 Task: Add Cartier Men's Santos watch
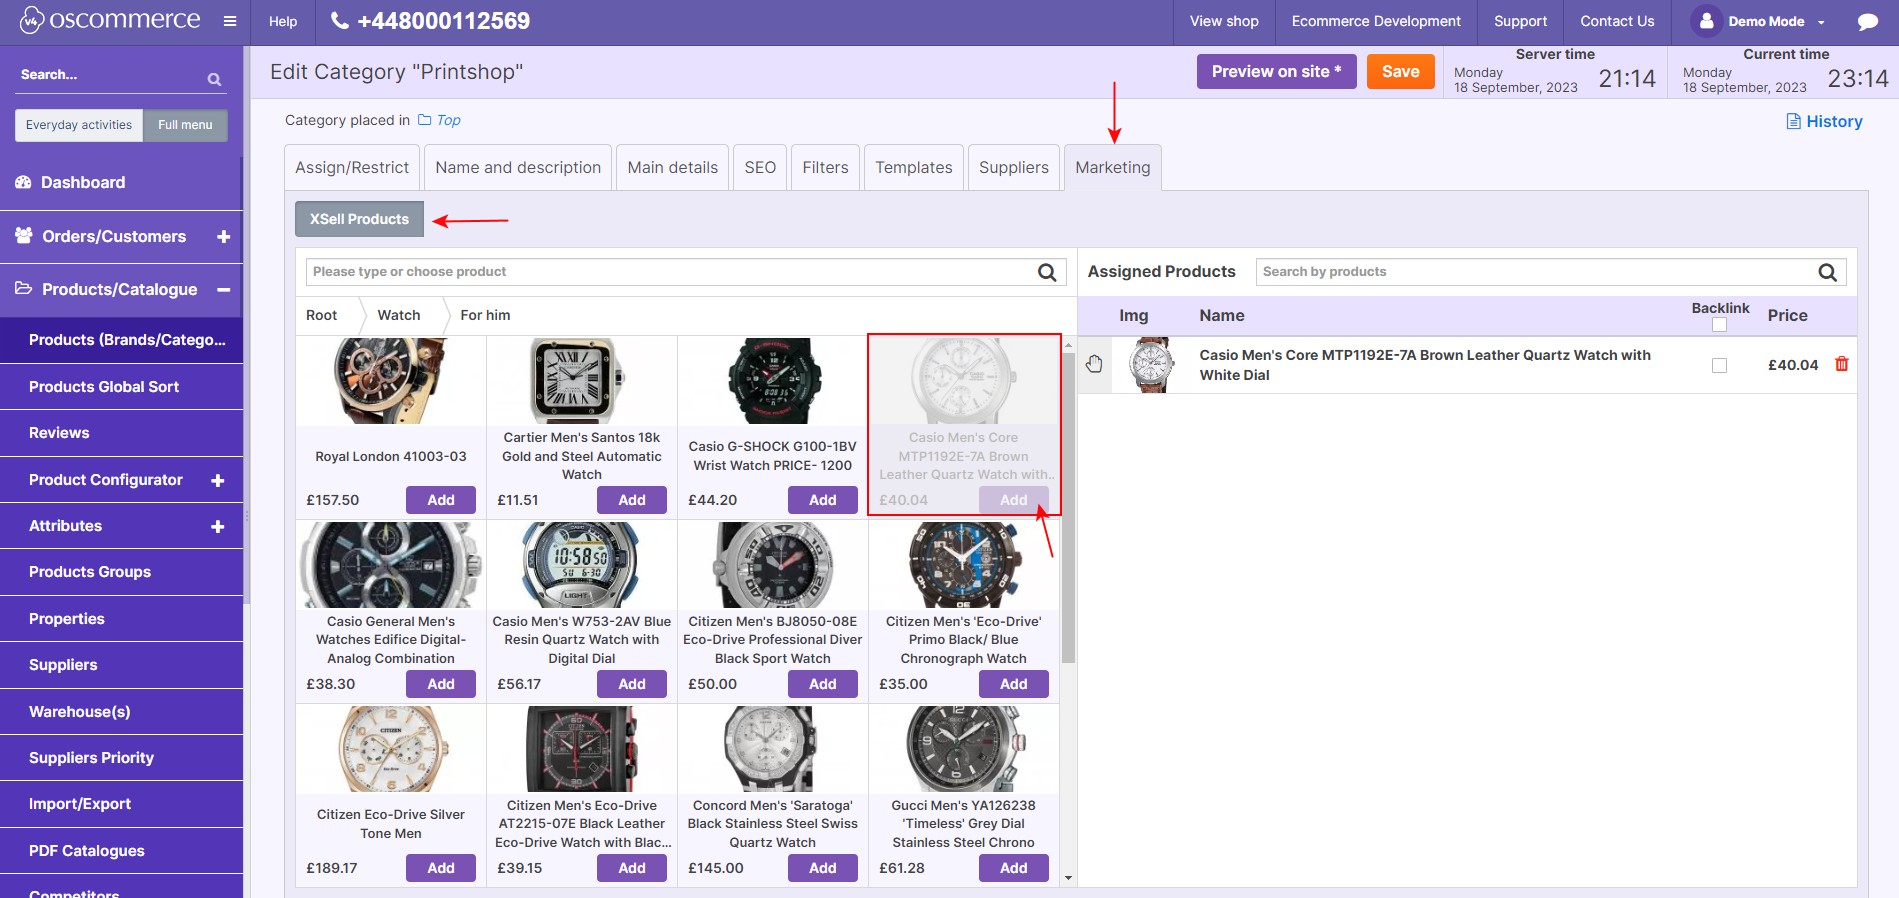pos(632,500)
